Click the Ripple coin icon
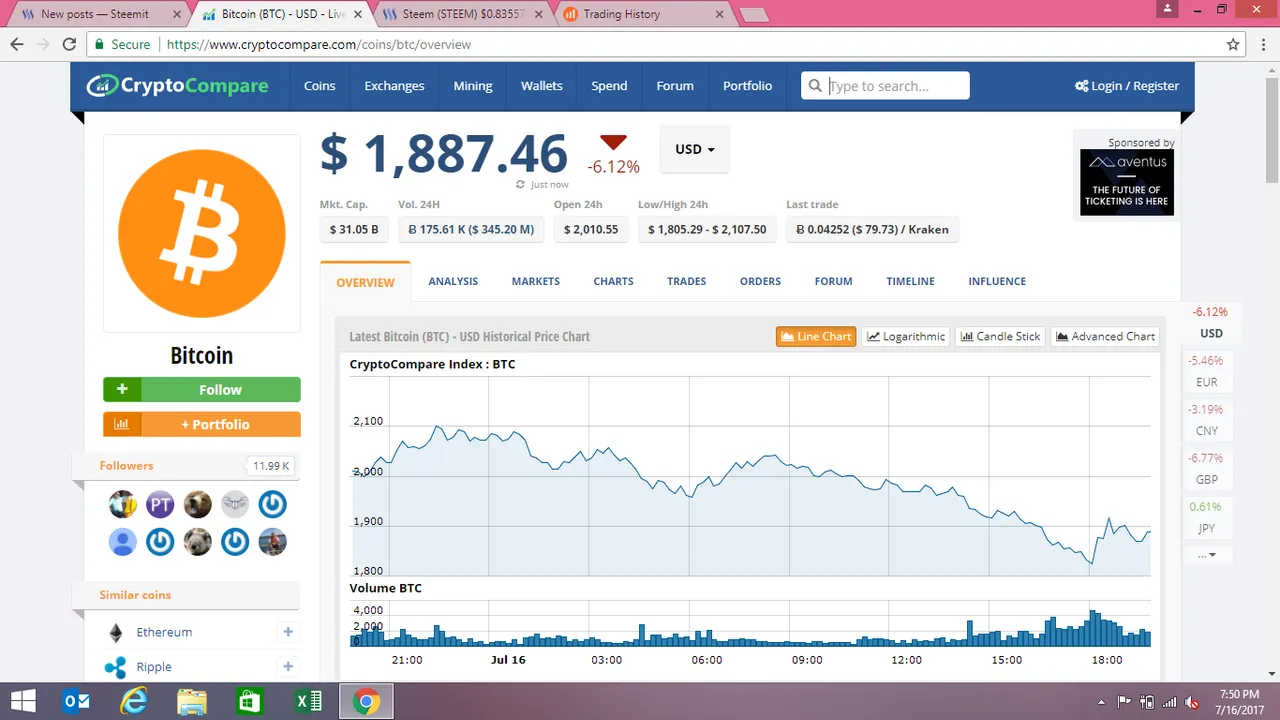Screen dimensions: 1280x720 tap(116, 667)
